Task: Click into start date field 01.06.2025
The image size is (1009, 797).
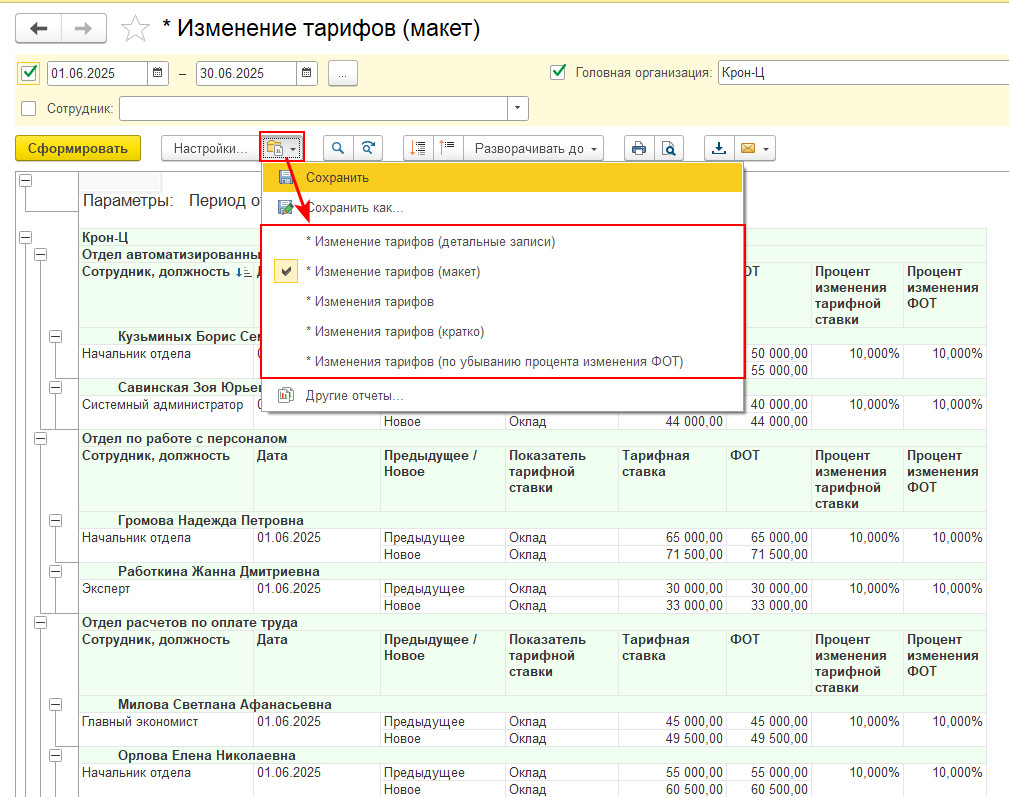Action: (98, 73)
